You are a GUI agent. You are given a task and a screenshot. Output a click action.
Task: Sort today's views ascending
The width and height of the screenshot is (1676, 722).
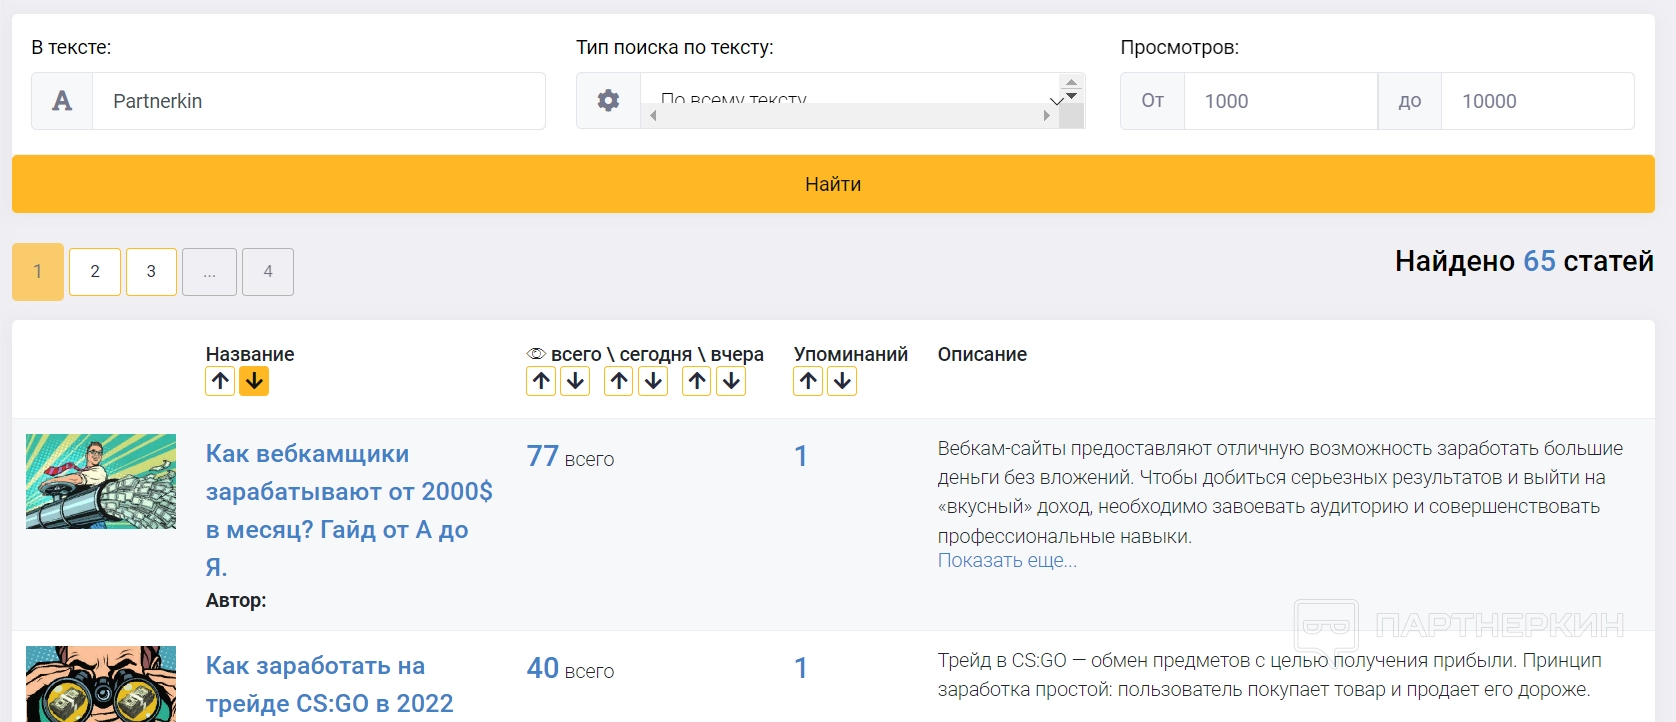619,381
